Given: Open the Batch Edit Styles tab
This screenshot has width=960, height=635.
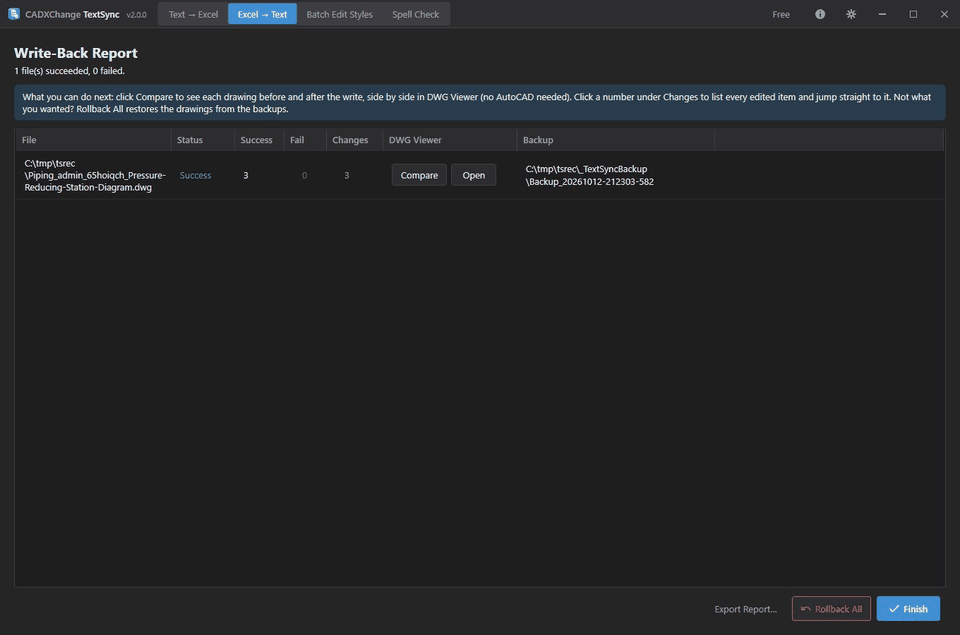Looking at the screenshot, I should click(x=339, y=14).
